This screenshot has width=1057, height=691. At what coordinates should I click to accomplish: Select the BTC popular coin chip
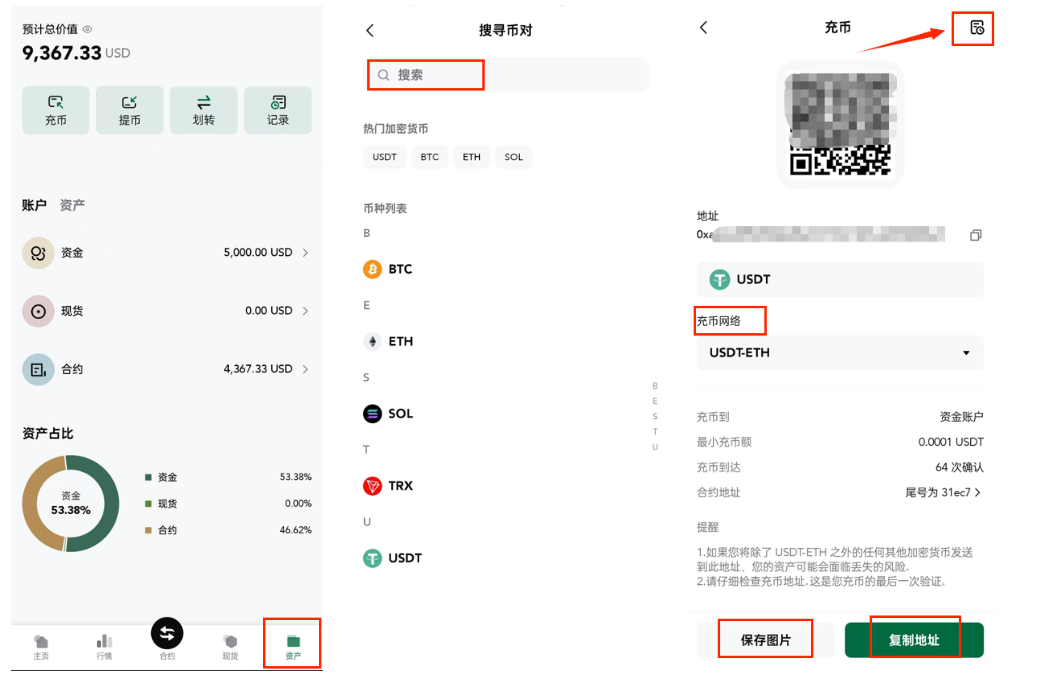pyautogui.click(x=429, y=157)
